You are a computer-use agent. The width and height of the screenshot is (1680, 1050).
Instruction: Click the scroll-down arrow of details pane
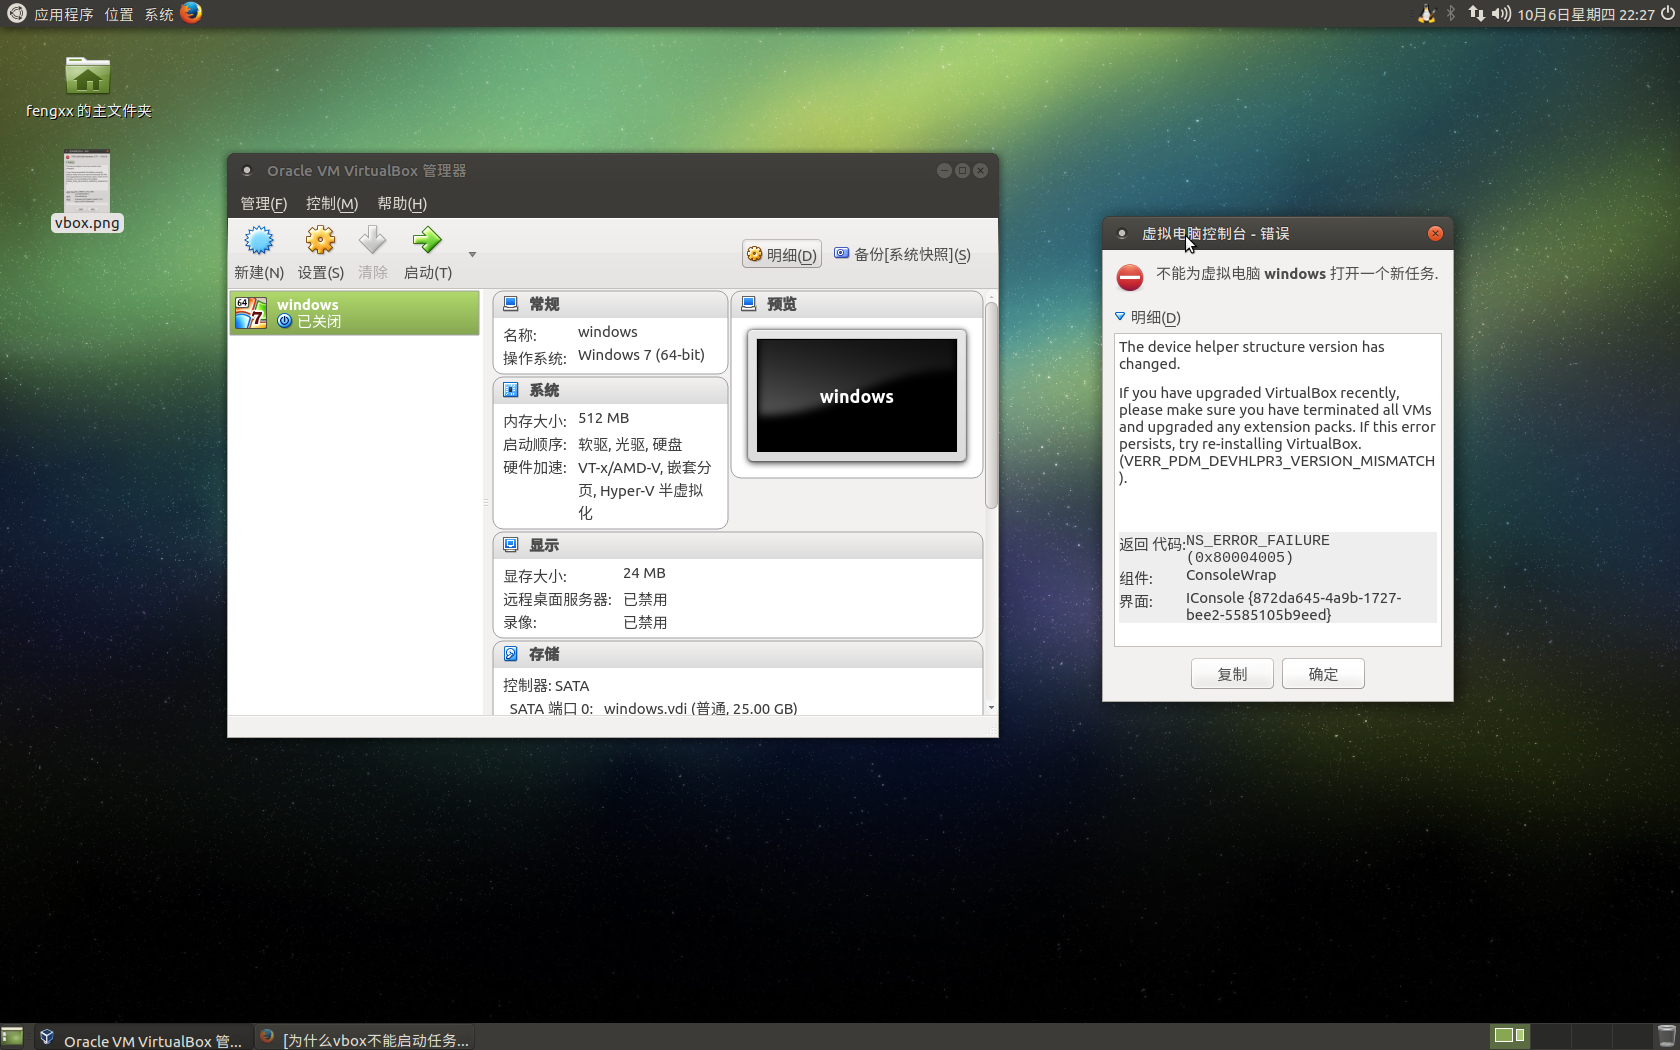click(991, 707)
